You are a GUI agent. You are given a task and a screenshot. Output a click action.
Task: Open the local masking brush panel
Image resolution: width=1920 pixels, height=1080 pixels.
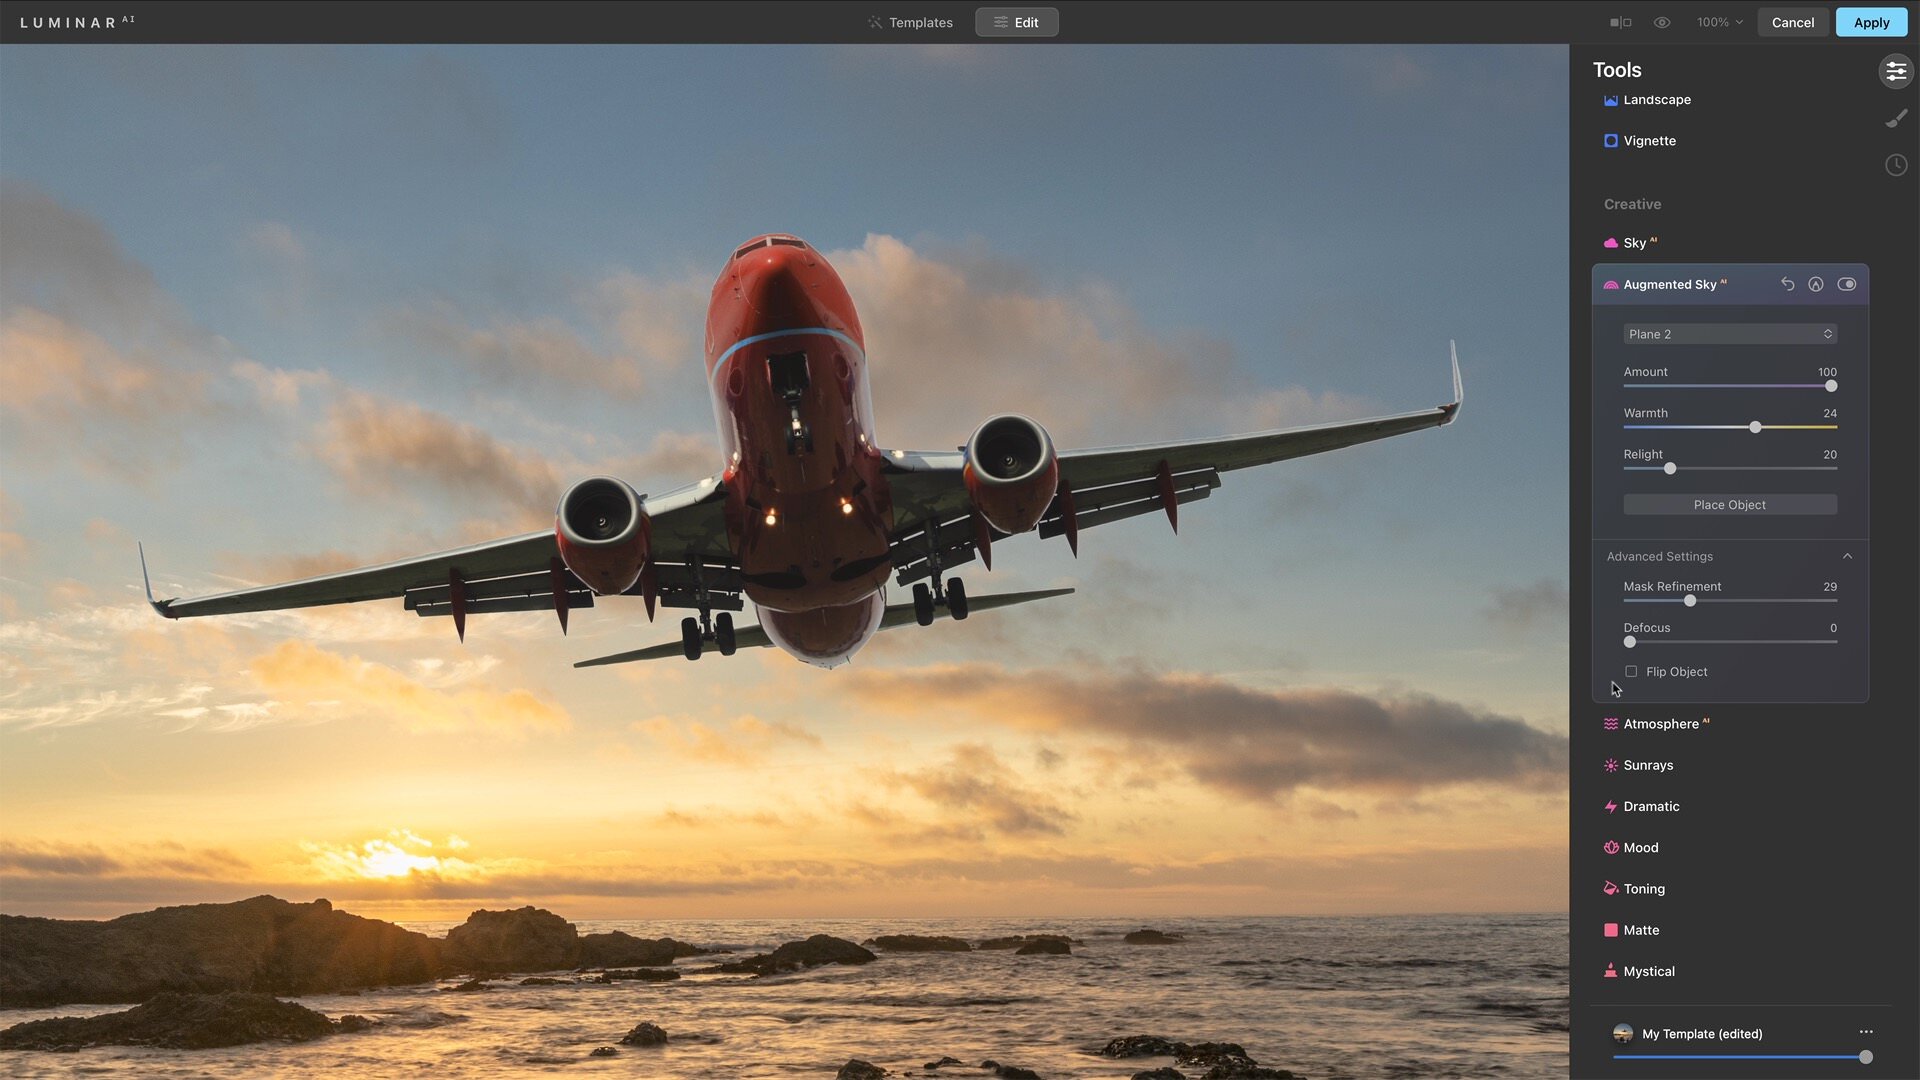pyautogui.click(x=1895, y=119)
